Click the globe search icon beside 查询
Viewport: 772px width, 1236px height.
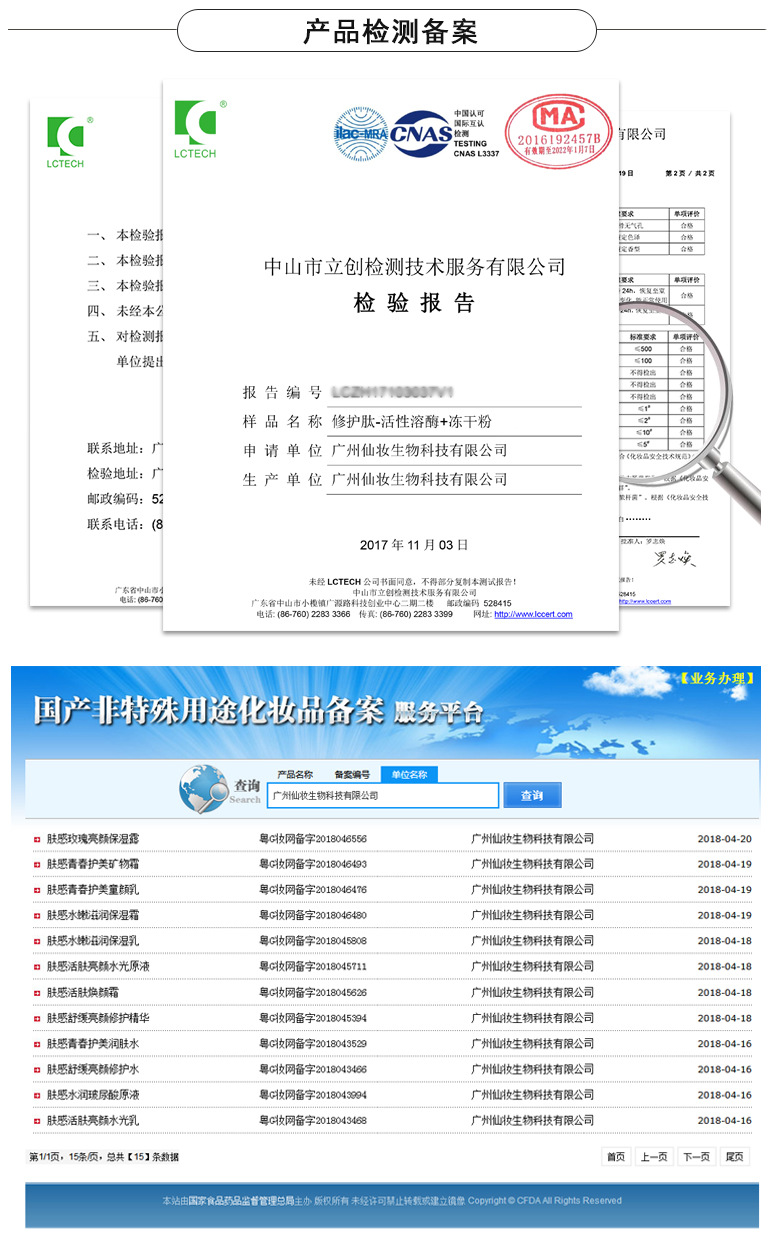[x=204, y=790]
